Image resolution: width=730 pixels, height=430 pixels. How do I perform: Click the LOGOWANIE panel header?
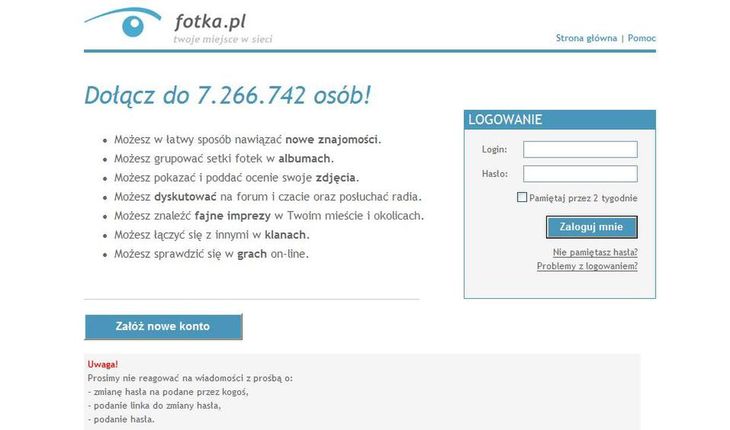pyautogui.click(x=560, y=120)
